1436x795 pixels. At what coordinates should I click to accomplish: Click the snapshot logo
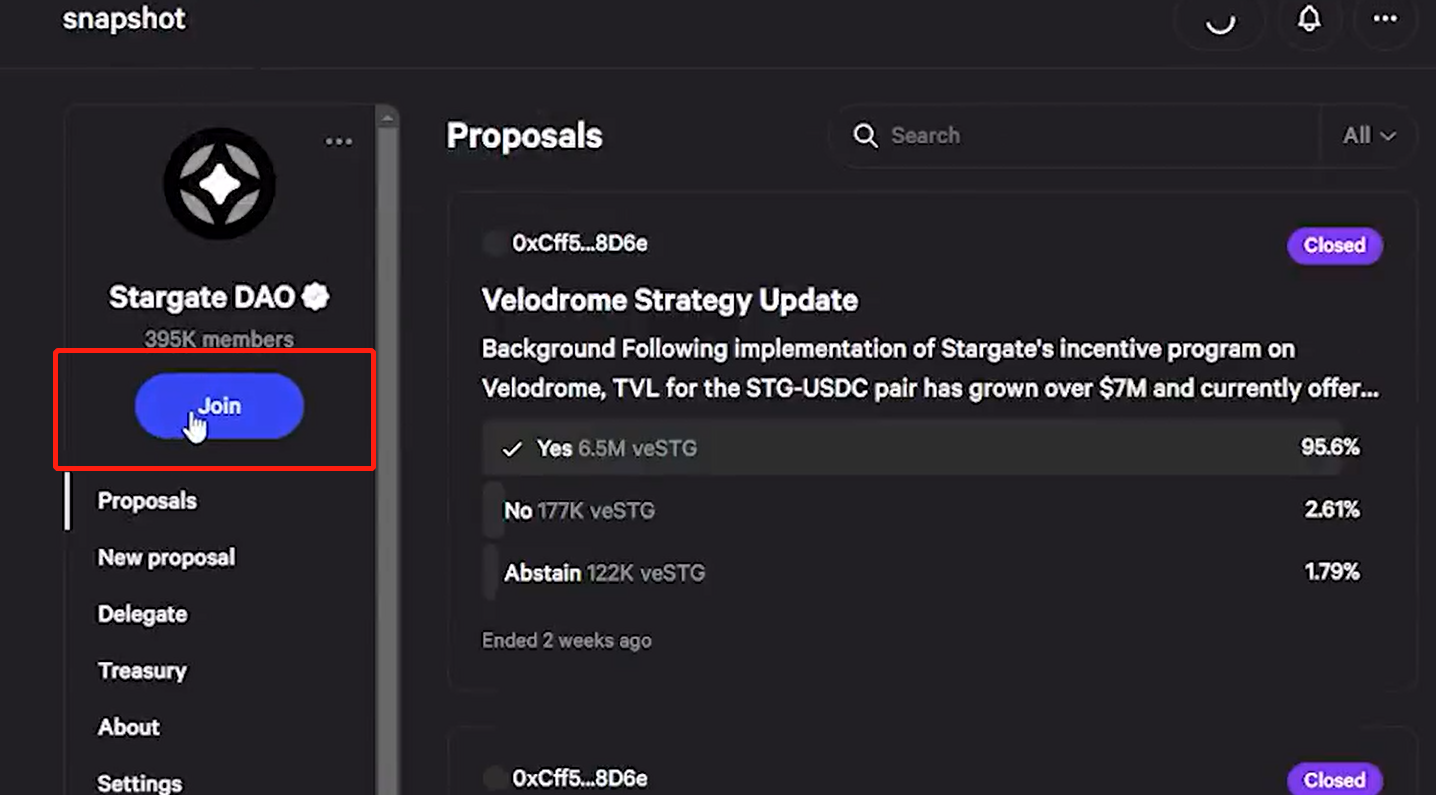click(x=124, y=19)
